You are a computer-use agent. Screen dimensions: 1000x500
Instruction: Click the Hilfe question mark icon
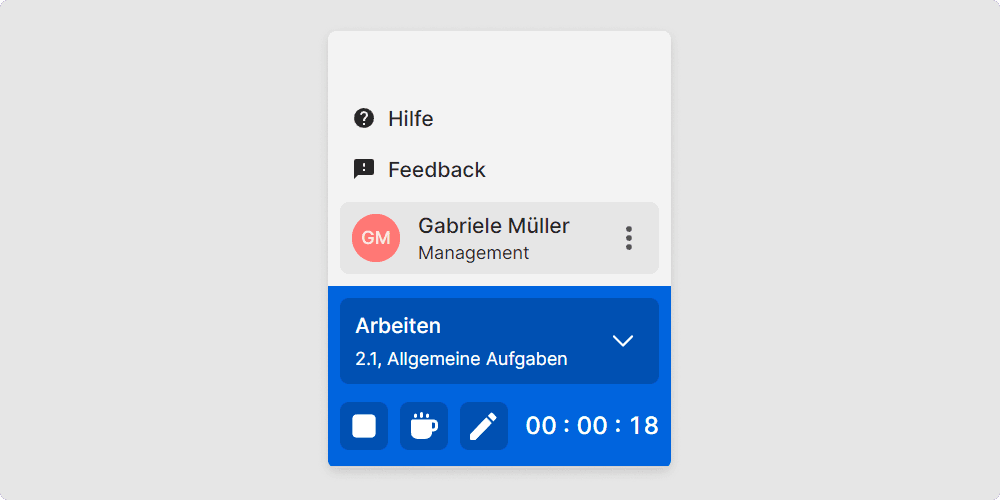[364, 119]
